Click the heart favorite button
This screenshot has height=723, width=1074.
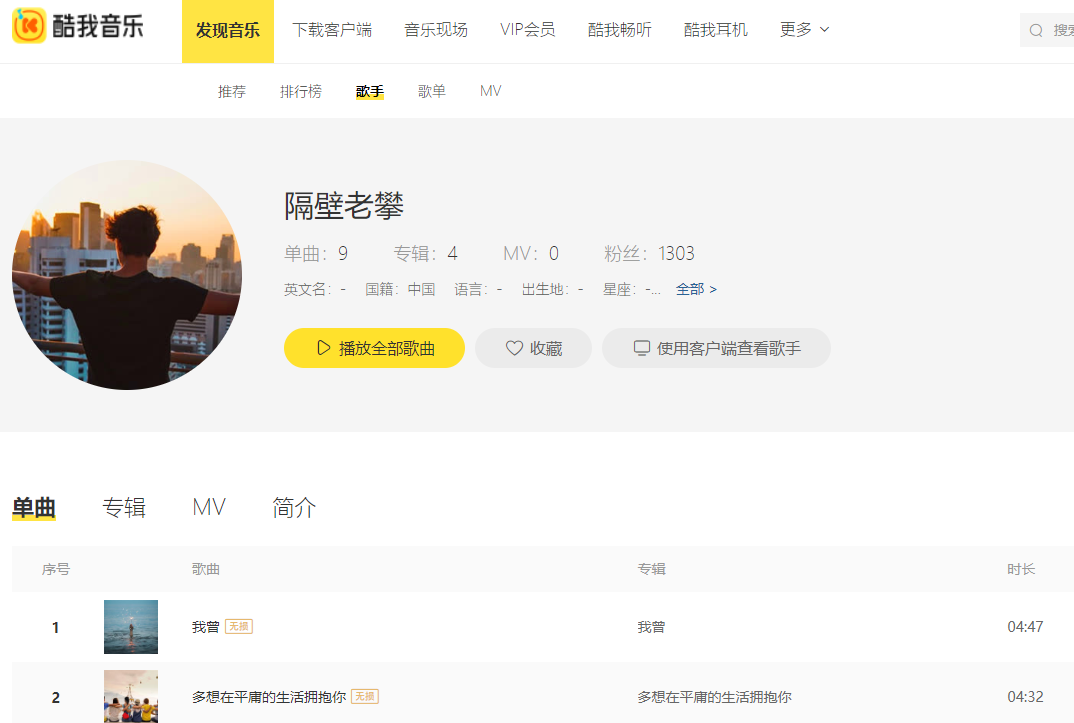coord(533,348)
